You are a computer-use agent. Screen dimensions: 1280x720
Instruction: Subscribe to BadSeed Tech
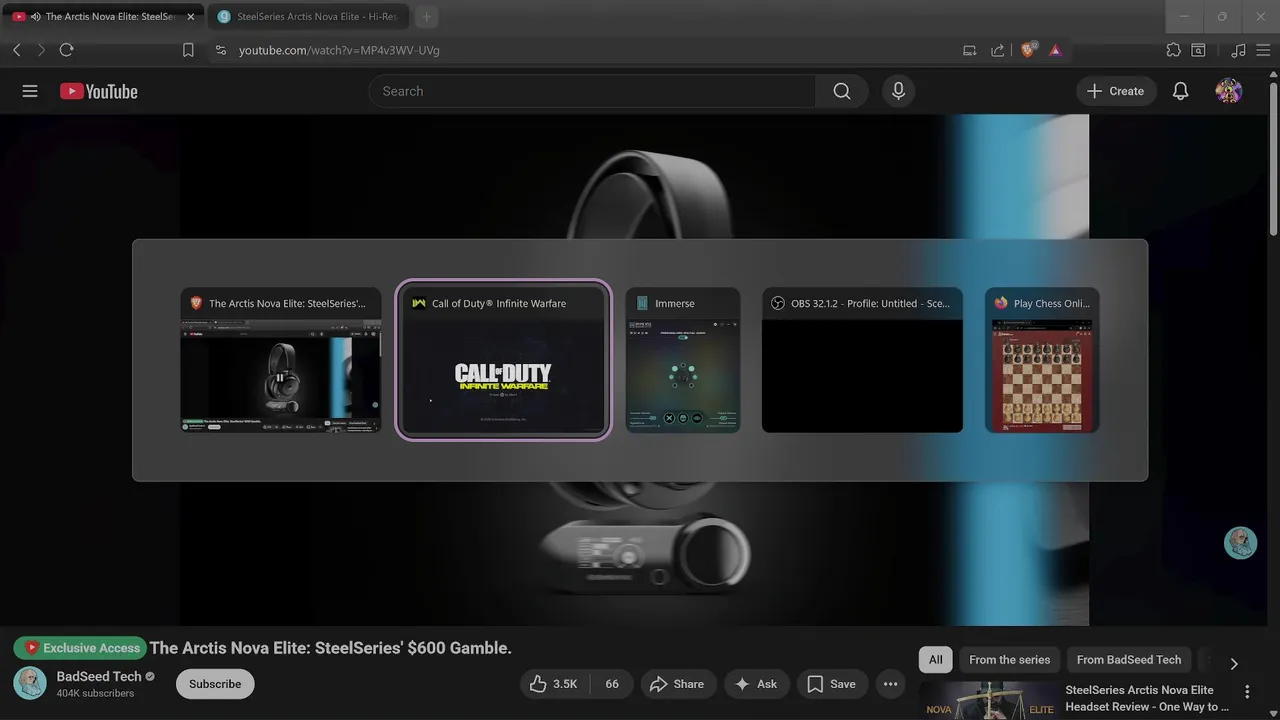point(215,684)
